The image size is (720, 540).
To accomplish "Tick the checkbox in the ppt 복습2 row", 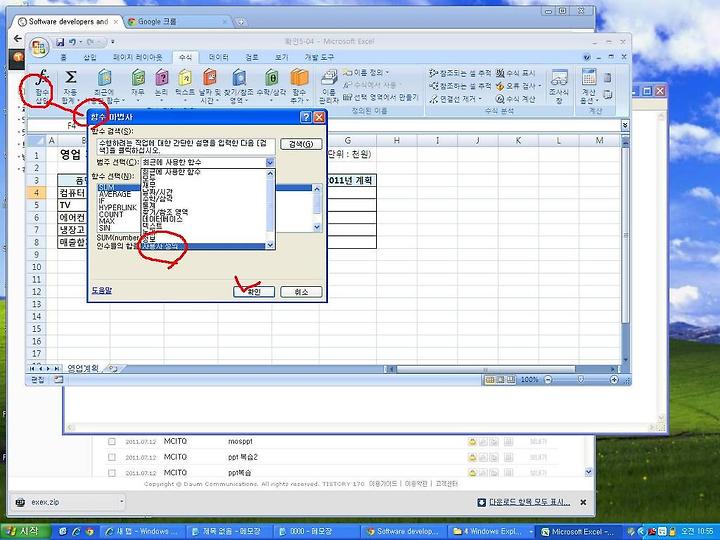I will (112, 457).
